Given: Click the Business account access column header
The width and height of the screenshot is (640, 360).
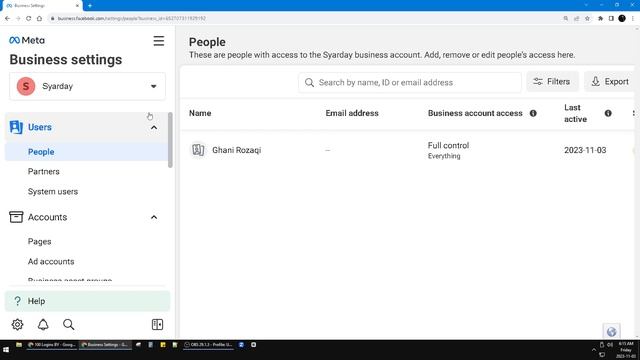Looking at the screenshot, I should 475,113.
